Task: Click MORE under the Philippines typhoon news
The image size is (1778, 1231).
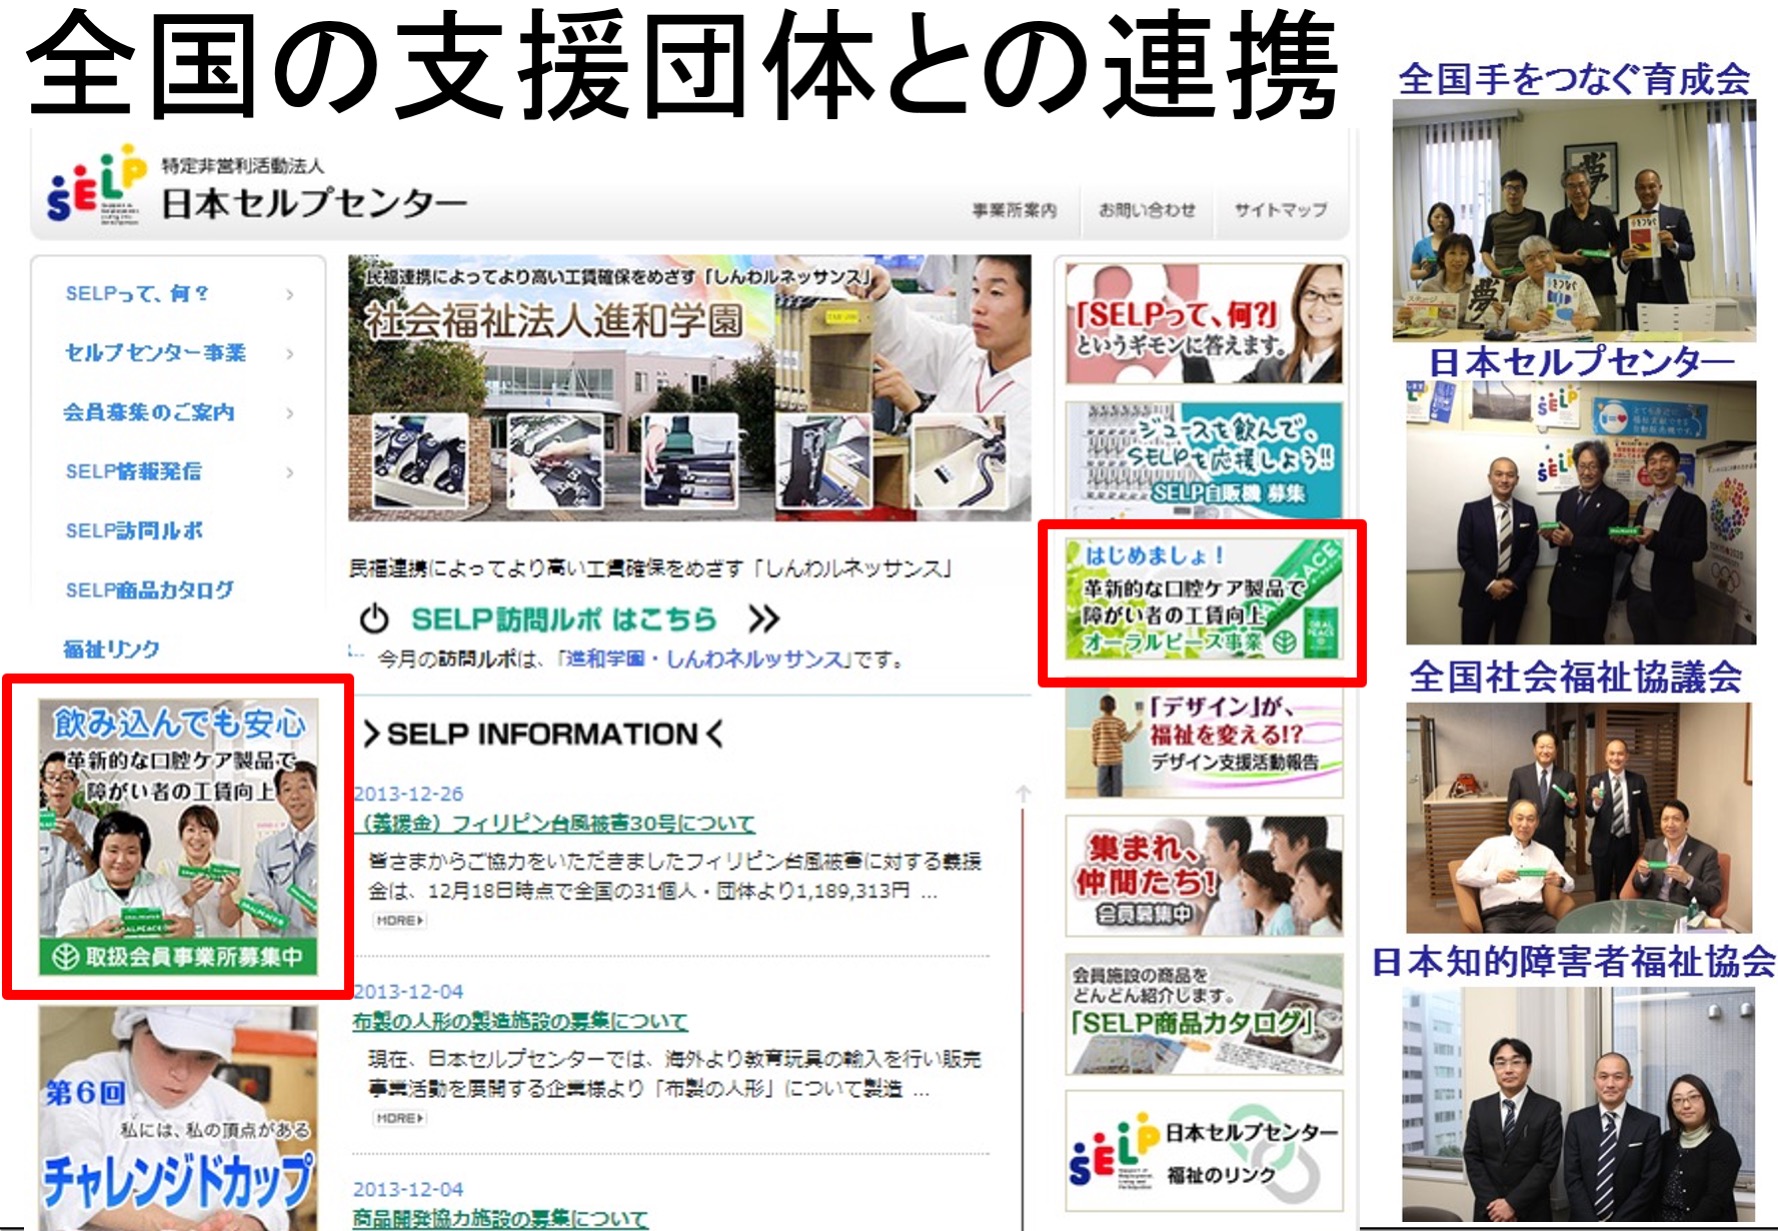Action: pos(399,920)
